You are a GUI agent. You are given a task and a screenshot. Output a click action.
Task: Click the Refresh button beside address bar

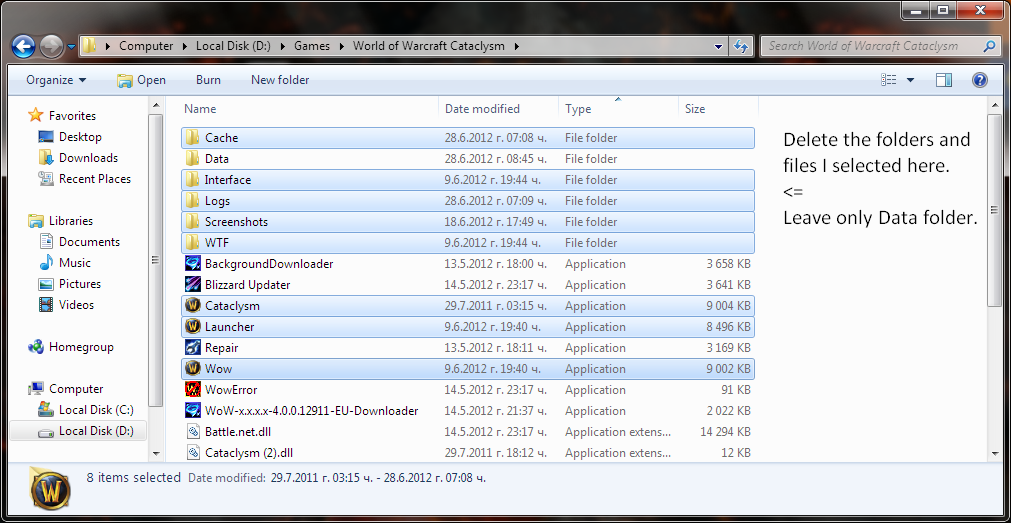741,46
